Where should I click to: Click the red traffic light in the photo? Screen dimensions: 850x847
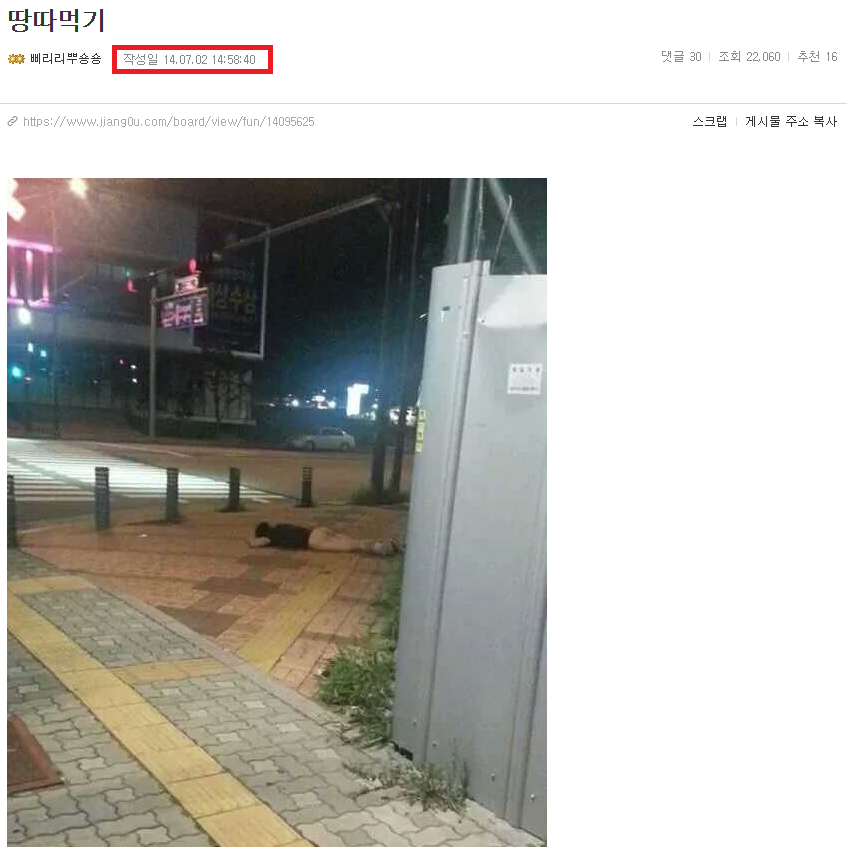pyautogui.click(x=192, y=266)
